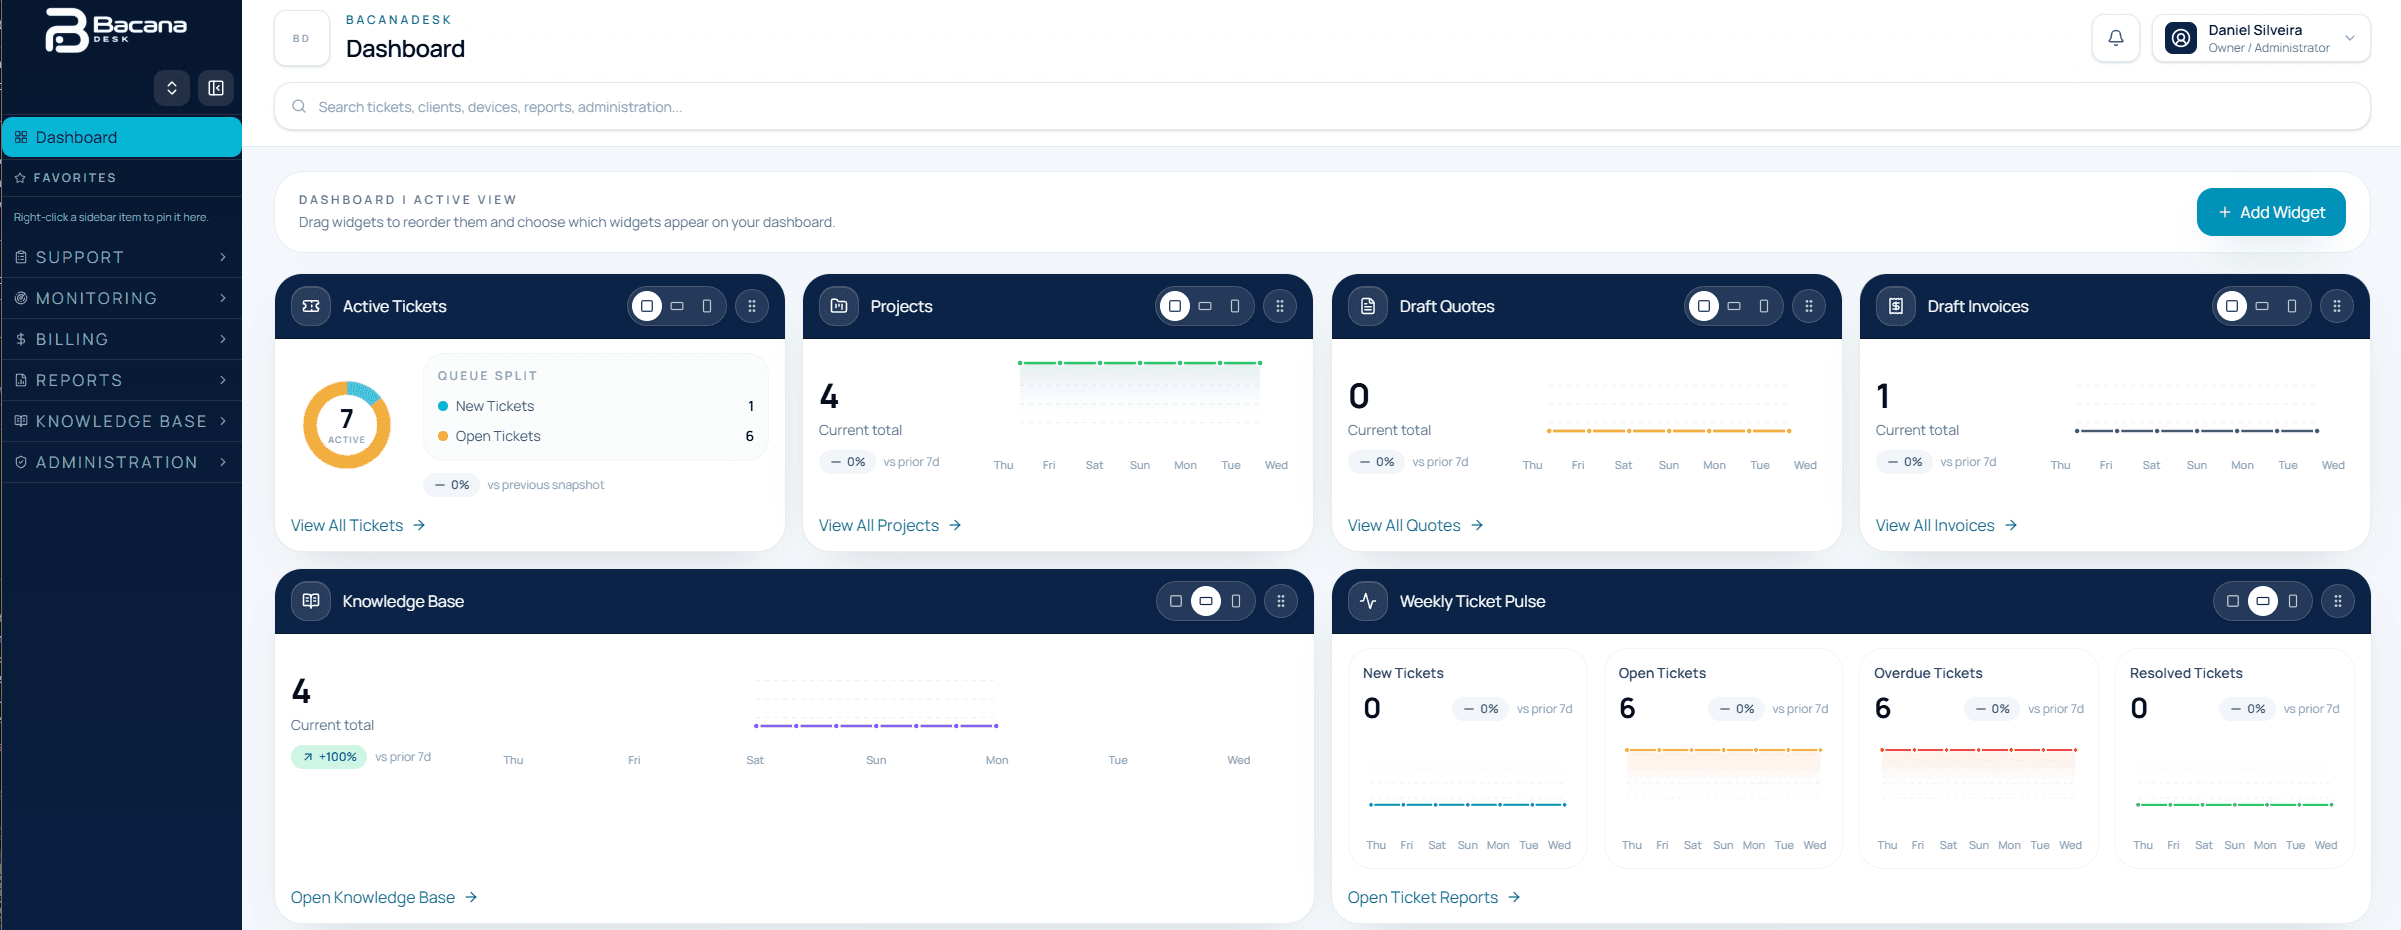Click the New Tickets queue split row

click(x=596, y=406)
